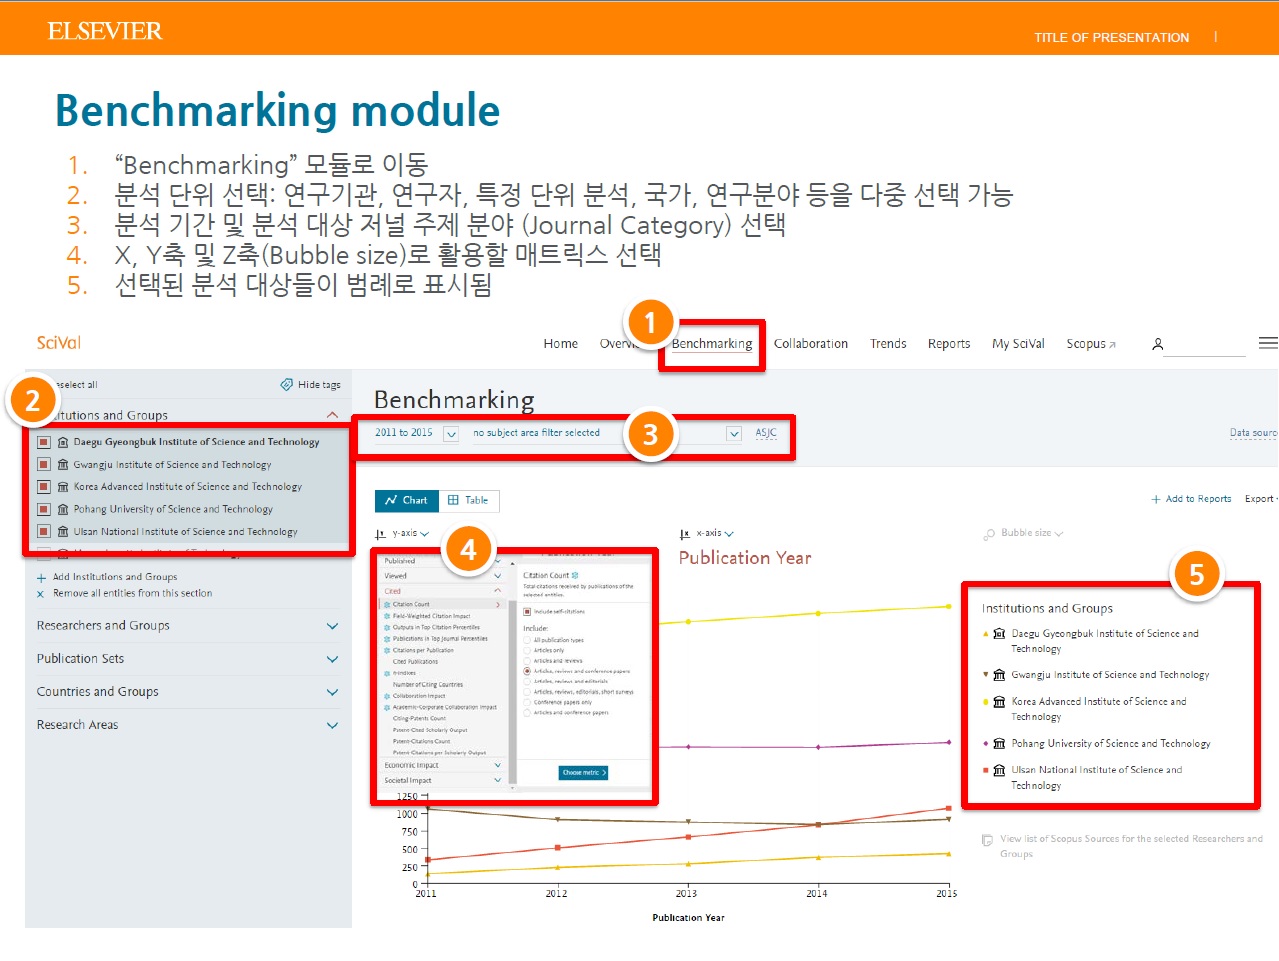This screenshot has width=1279, height=961.
Task: Click the metric list vertical scrollbar
Action: coord(512,693)
